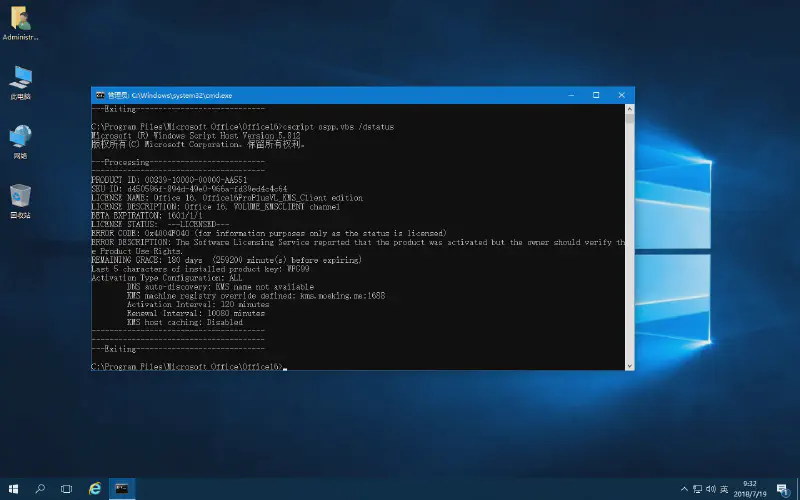Toggle the input method language indicator
Image resolution: width=800 pixels, height=500 pixels.
coord(723,488)
